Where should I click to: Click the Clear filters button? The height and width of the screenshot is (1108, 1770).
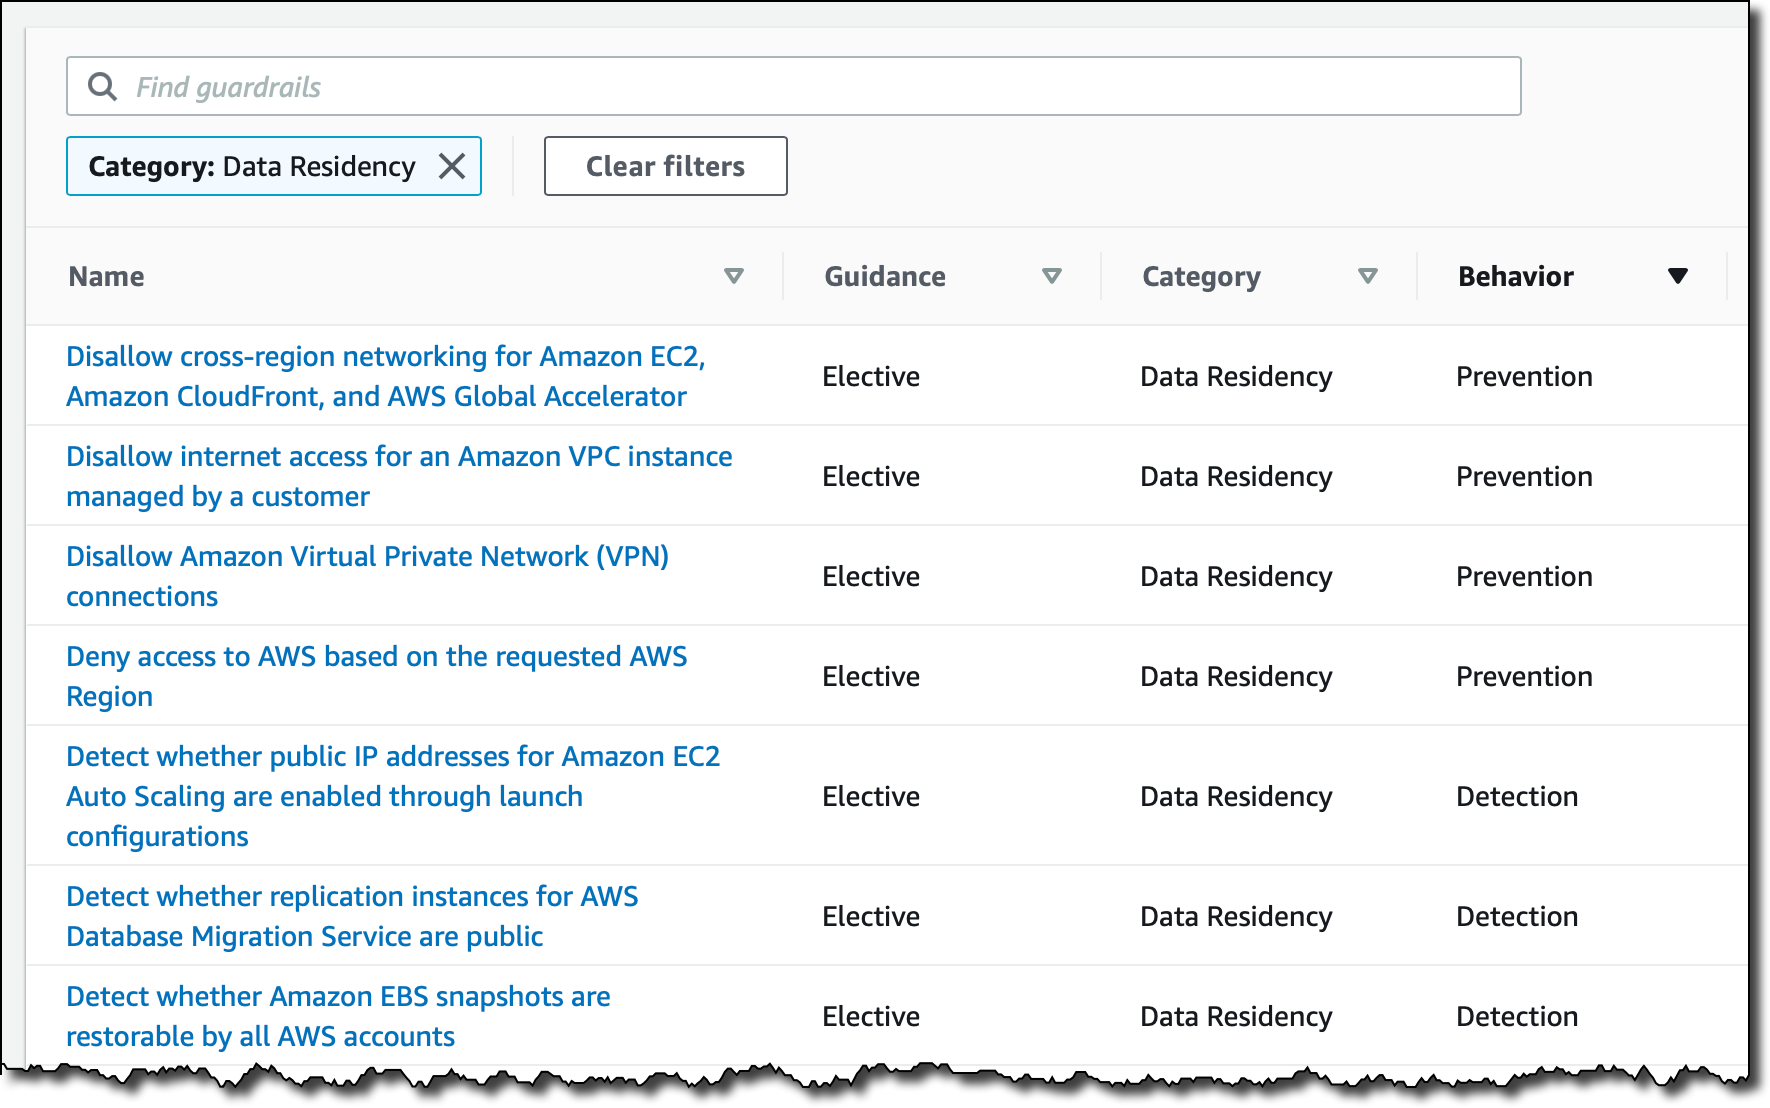pos(665,166)
